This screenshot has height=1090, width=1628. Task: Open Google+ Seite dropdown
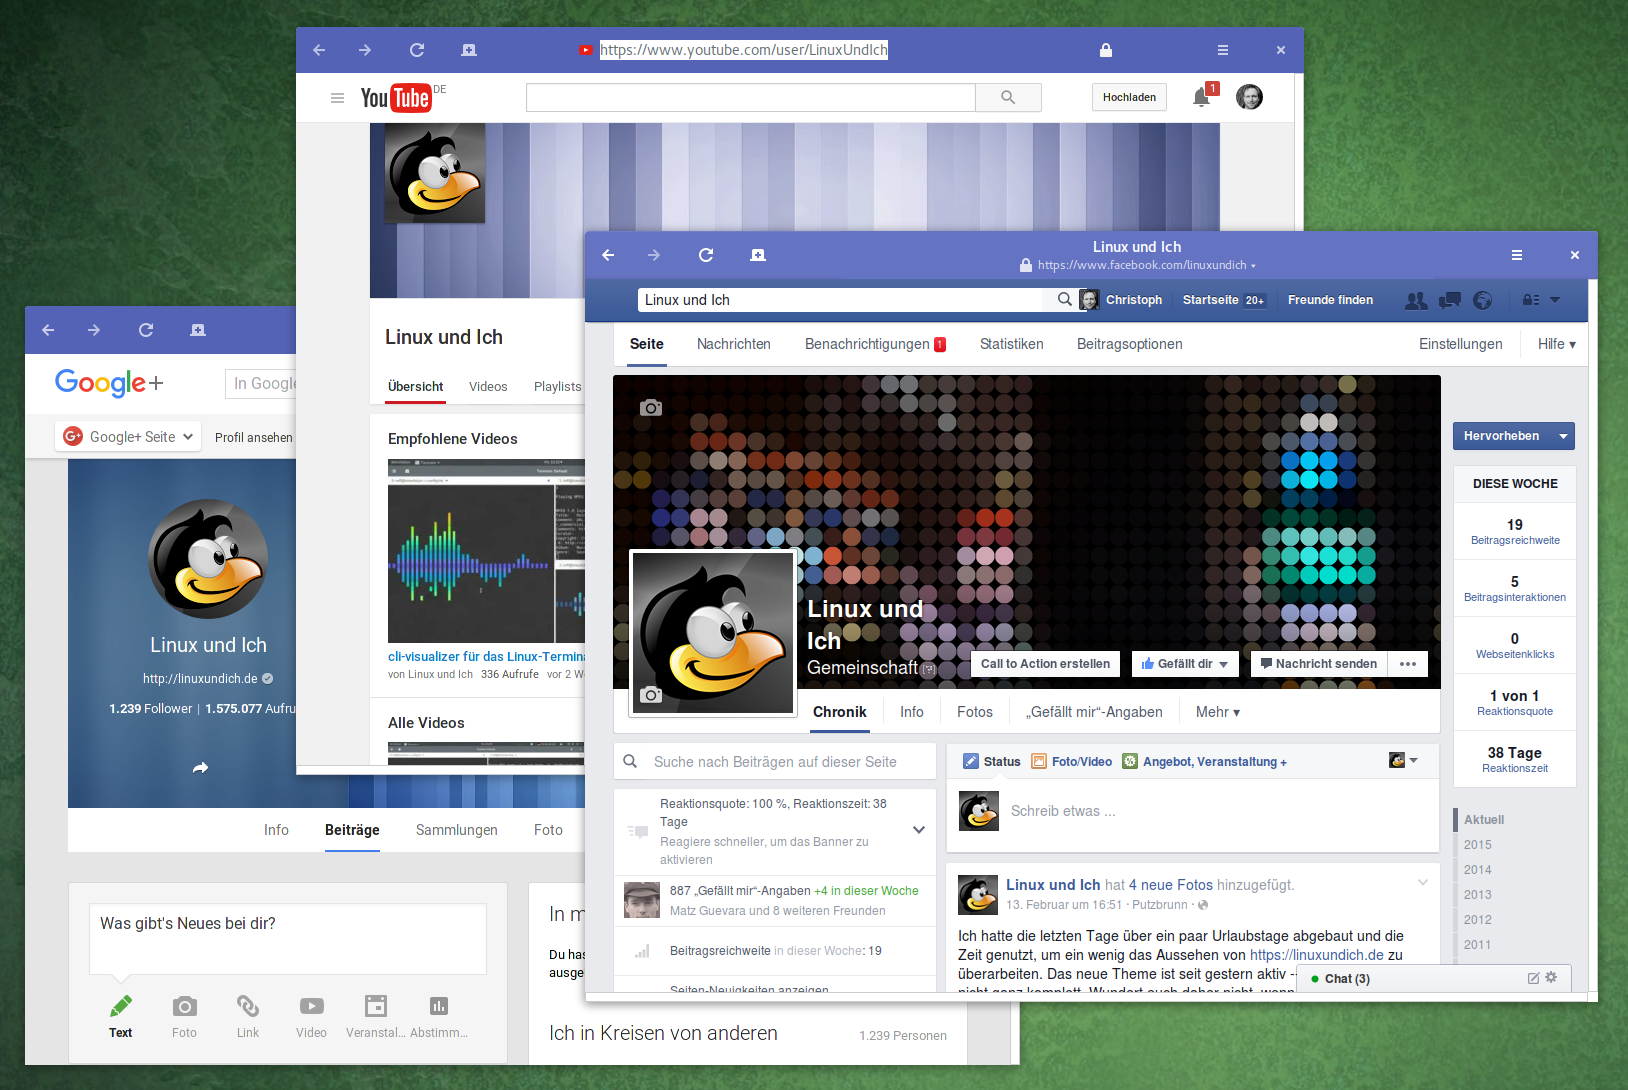(129, 436)
